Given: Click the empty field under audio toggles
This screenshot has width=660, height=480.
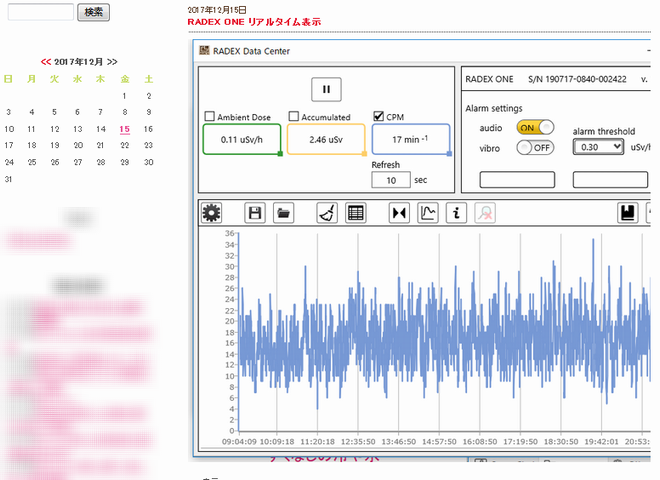Looking at the screenshot, I should (x=517, y=179).
